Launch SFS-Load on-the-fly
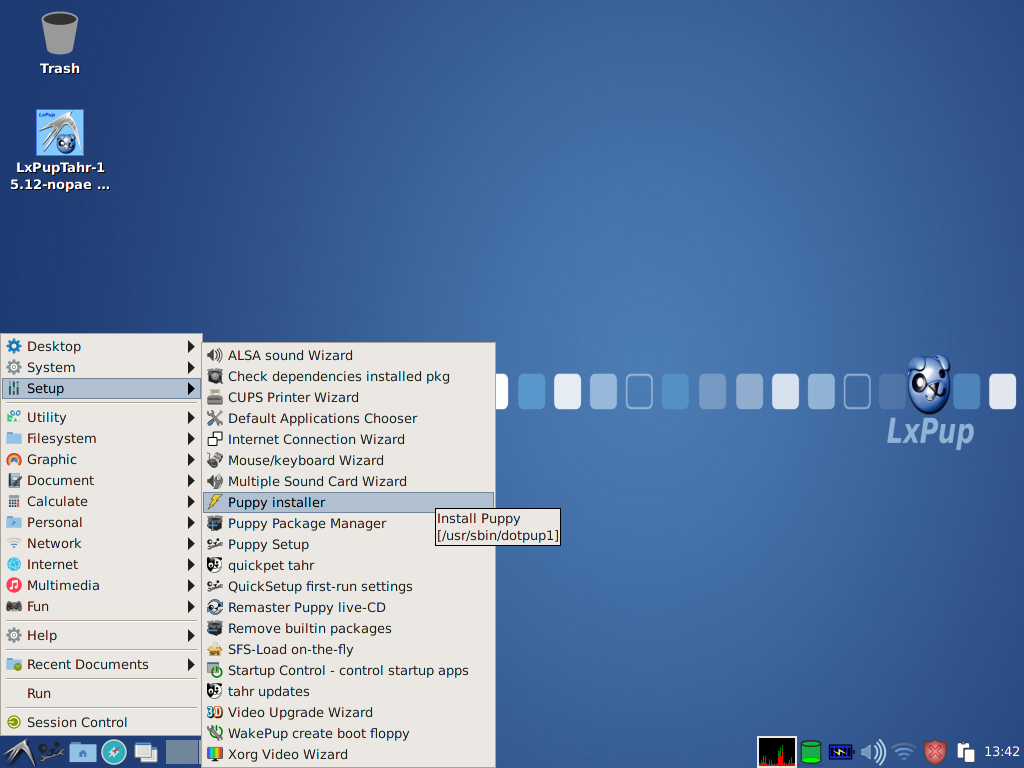This screenshot has height=768, width=1024. pyautogui.click(x=349, y=649)
